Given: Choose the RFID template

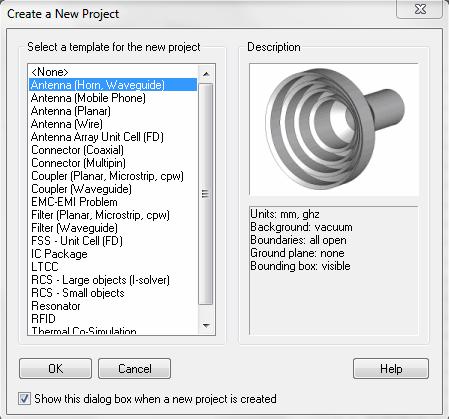Looking at the screenshot, I should tap(113, 319).
